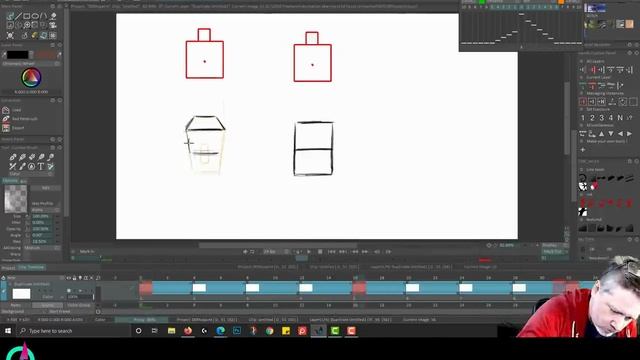Click the down arrow in Miscellaneous section
This screenshot has width=640, height=360.
(611, 133)
